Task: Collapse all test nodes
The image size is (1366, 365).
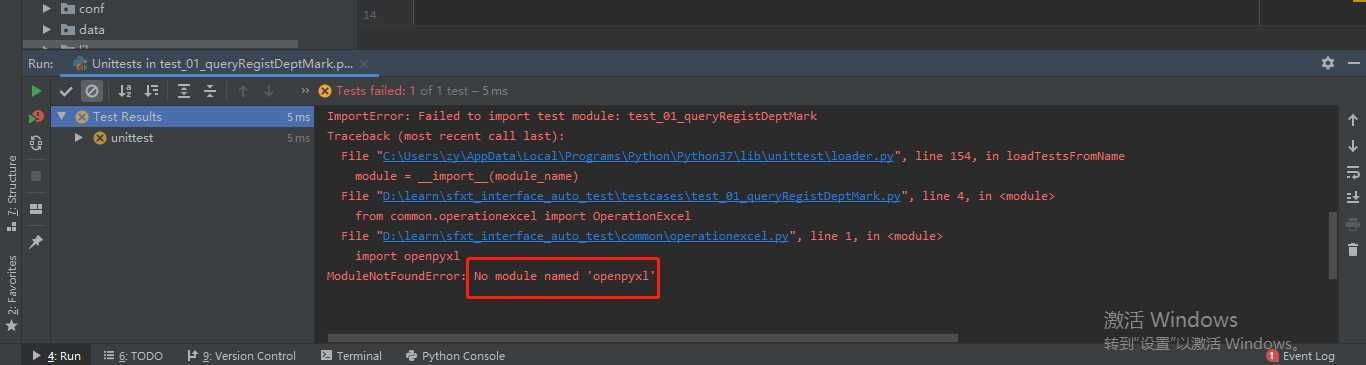Action: [210, 91]
